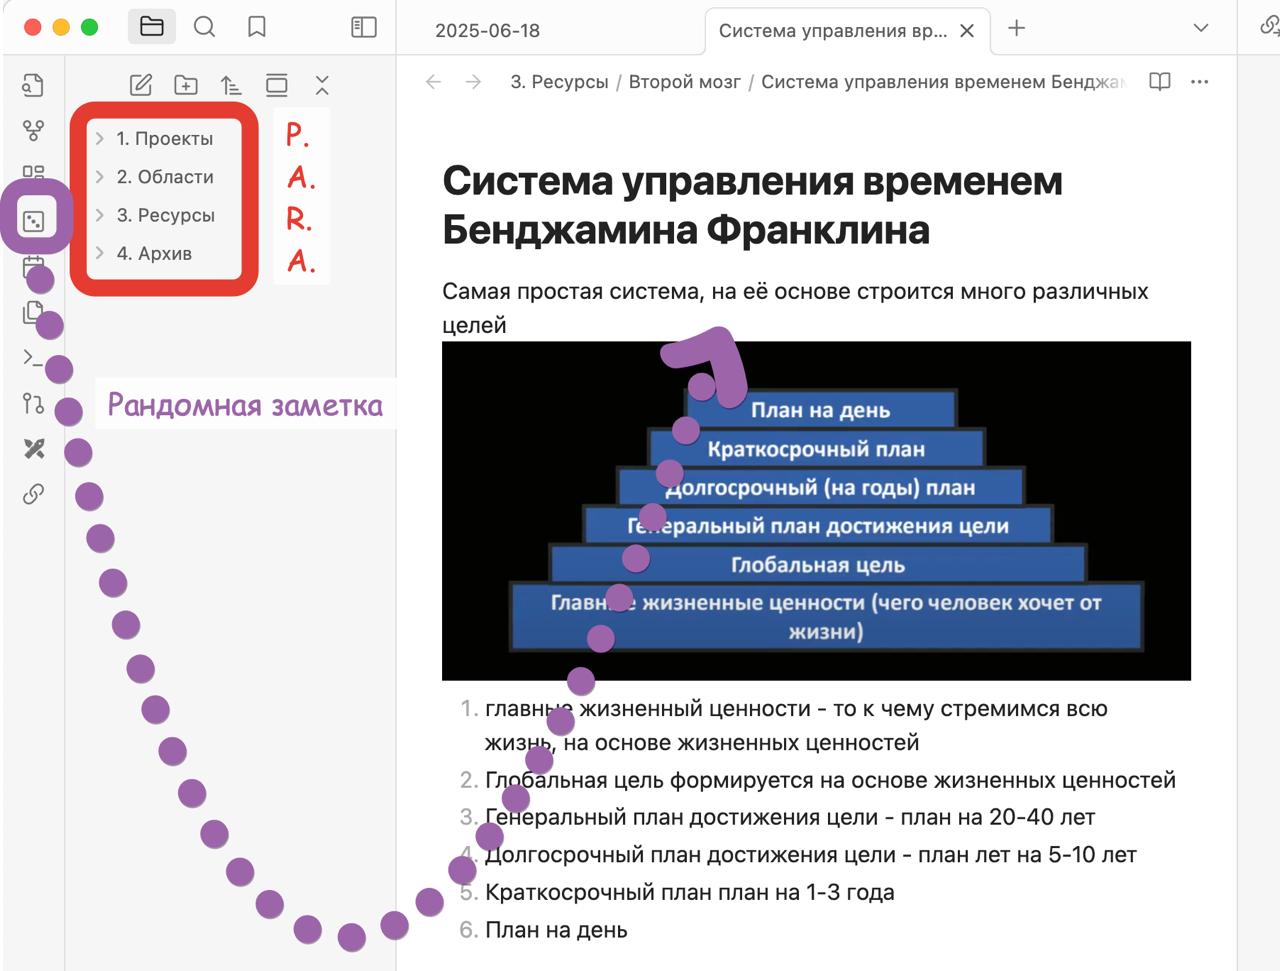Open a random note with dice icon
1280x971 pixels.
coord(34,220)
